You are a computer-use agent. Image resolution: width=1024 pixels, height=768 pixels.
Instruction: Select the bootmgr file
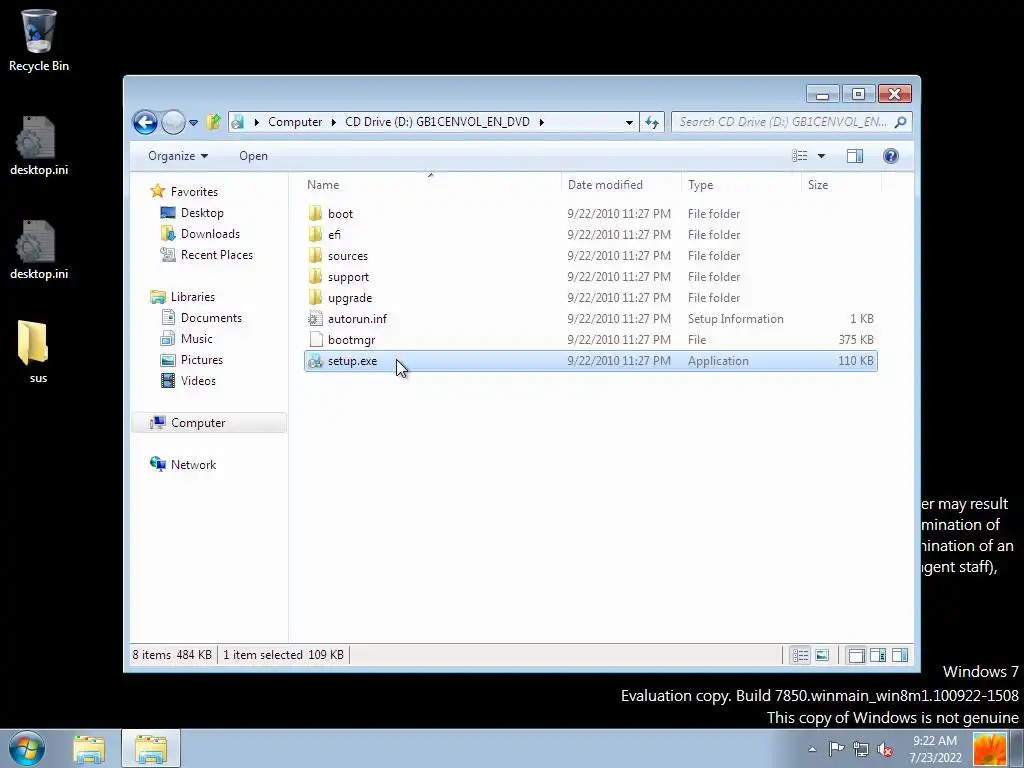click(x=590, y=340)
